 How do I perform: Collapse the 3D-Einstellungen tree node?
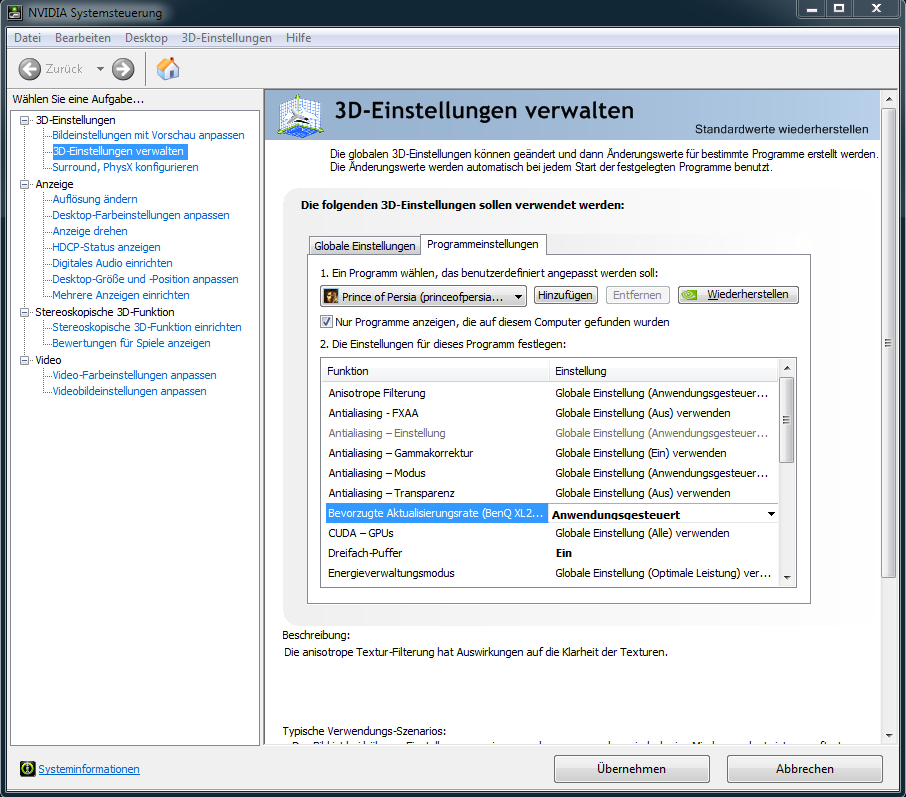(x=25, y=120)
